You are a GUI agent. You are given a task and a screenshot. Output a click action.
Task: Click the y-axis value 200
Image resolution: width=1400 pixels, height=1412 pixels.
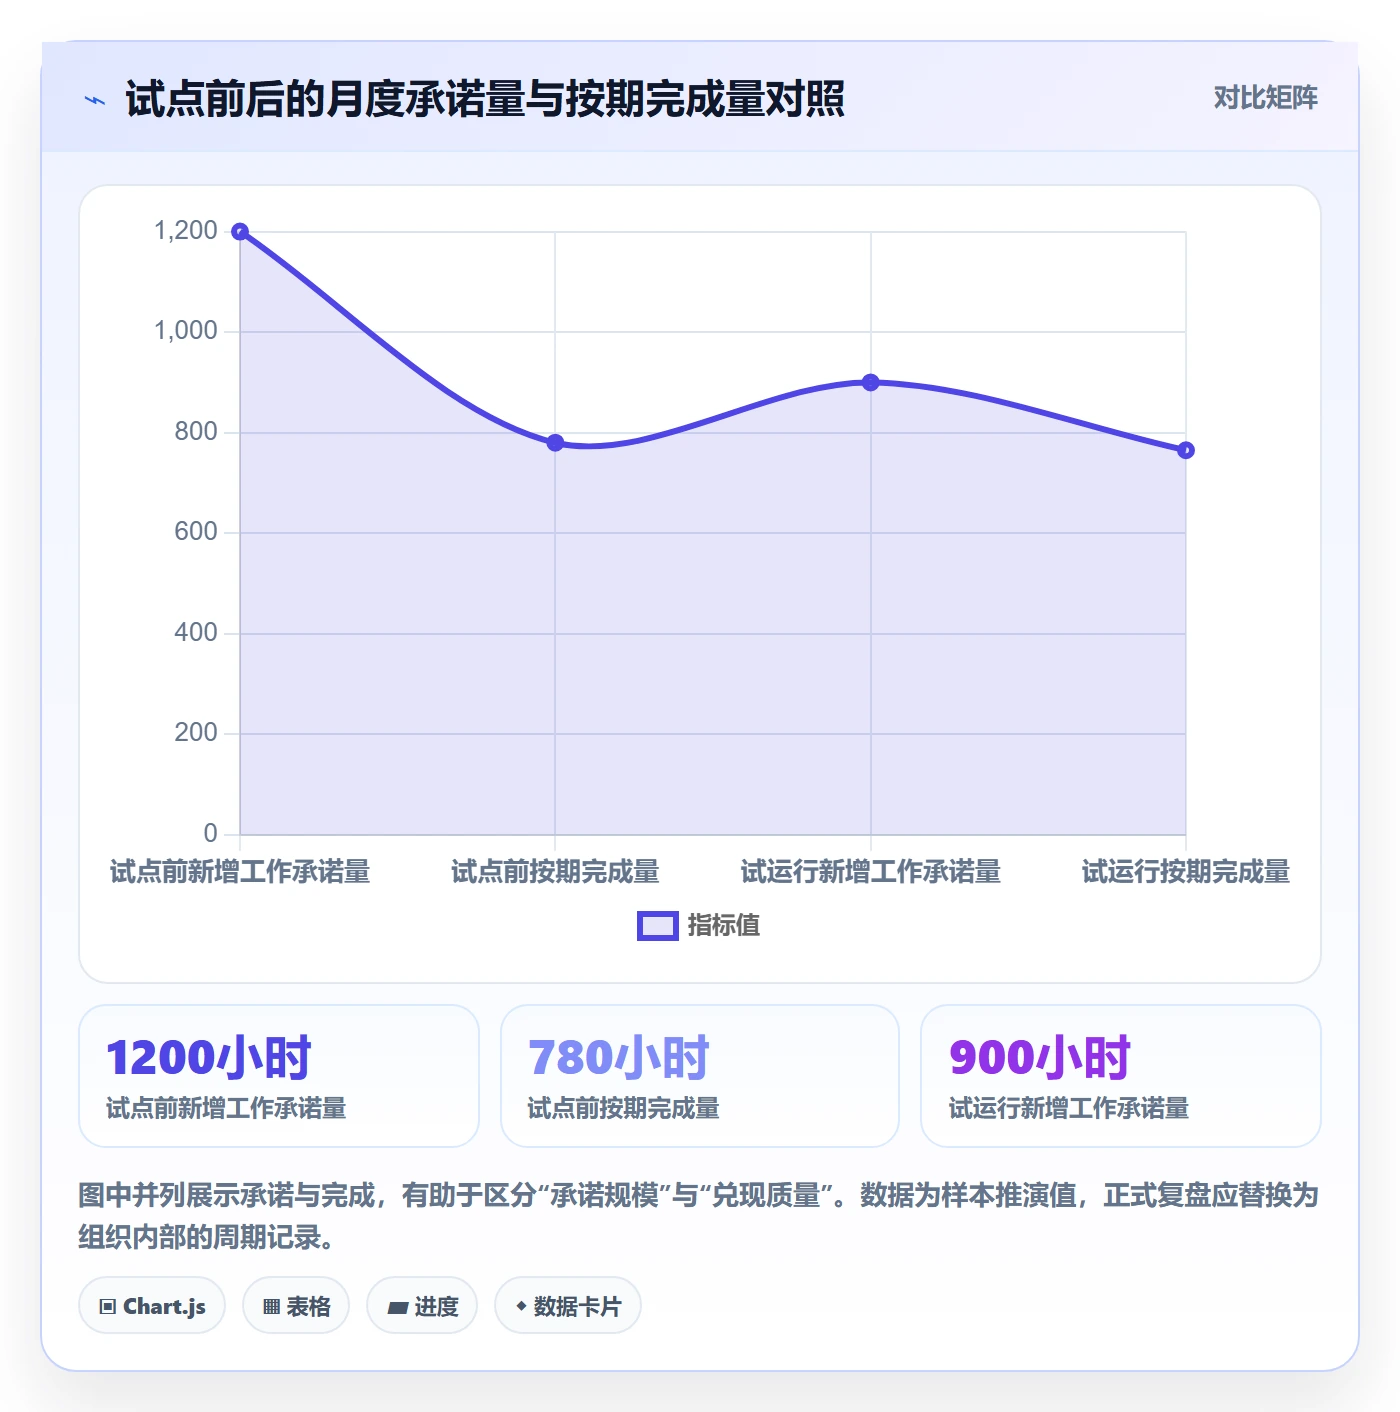coord(196,733)
